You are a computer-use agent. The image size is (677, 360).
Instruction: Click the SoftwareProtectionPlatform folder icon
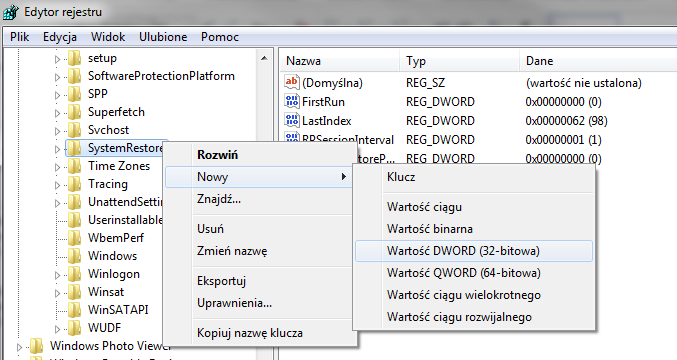[x=75, y=76]
